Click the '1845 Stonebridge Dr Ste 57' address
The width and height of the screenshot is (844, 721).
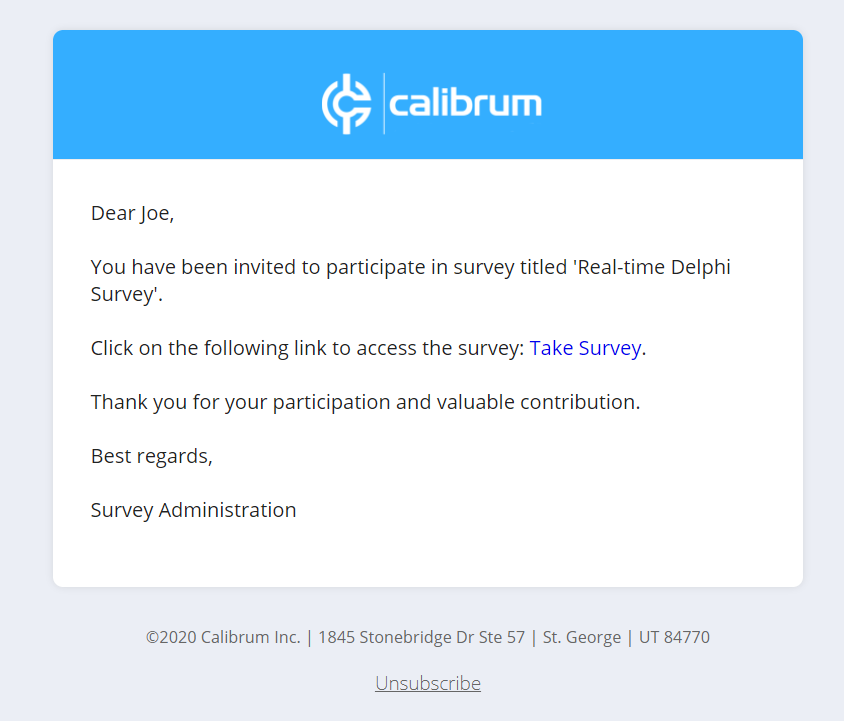pyautogui.click(x=421, y=637)
